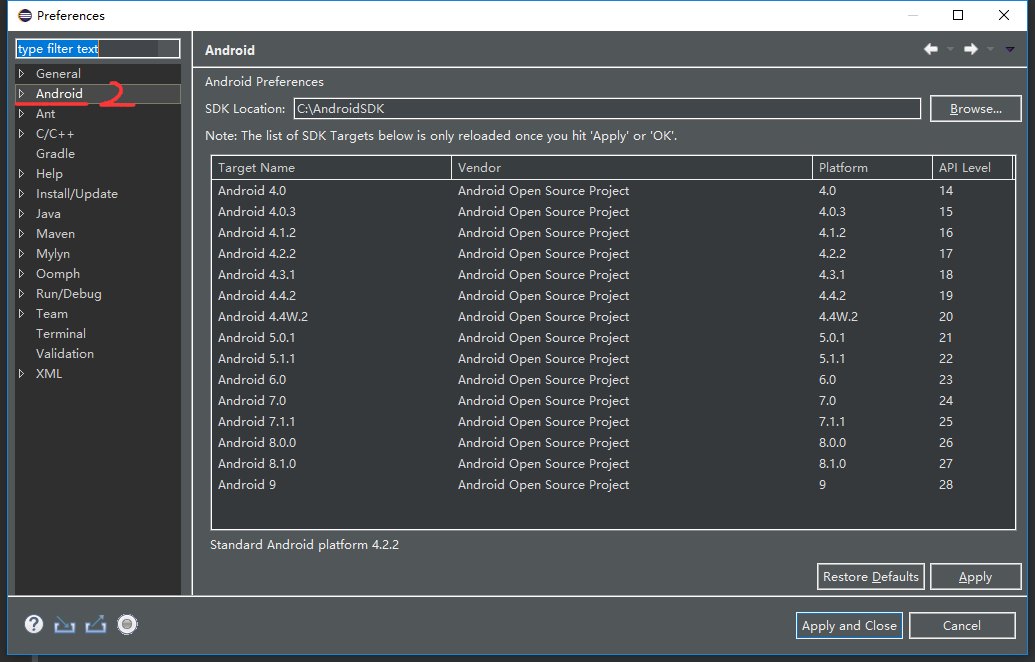Expand the Run/Debug category
The height and width of the screenshot is (662, 1035).
pos(22,293)
